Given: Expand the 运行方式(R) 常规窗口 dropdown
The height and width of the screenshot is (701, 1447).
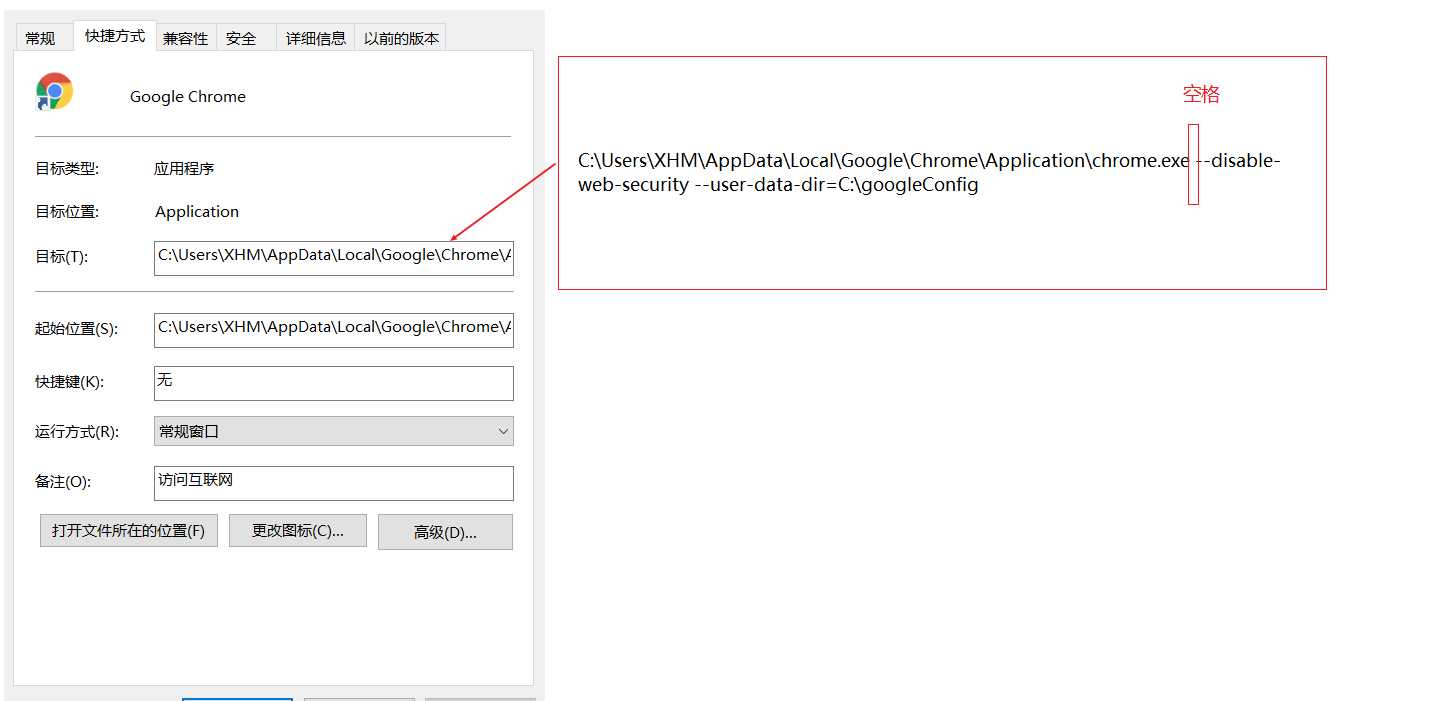Looking at the screenshot, I should pyautogui.click(x=334, y=431).
